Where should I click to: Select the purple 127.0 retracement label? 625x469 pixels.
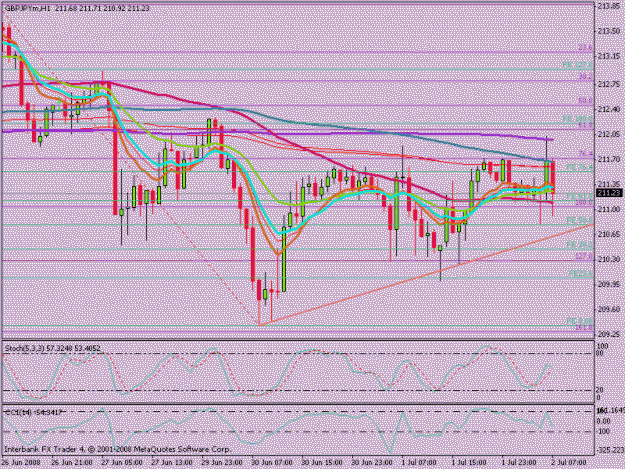click(584, 257)
